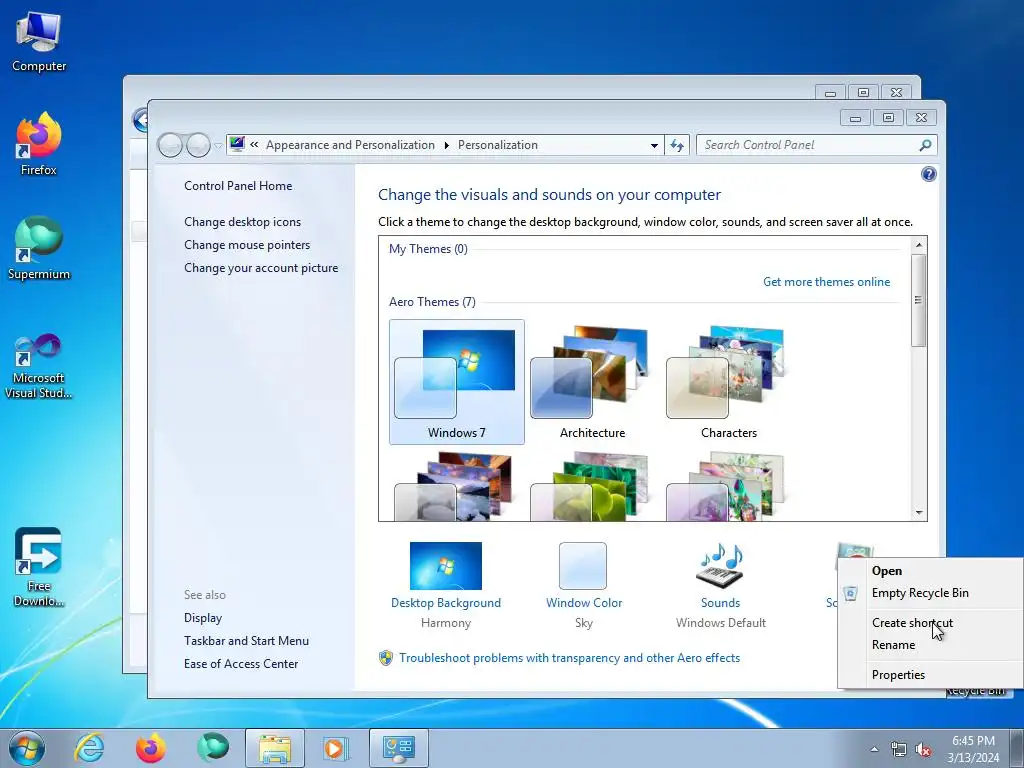Open the Free Download Manager desktop shortcut
1024x768 pixels.
click(x=39, y=568)
